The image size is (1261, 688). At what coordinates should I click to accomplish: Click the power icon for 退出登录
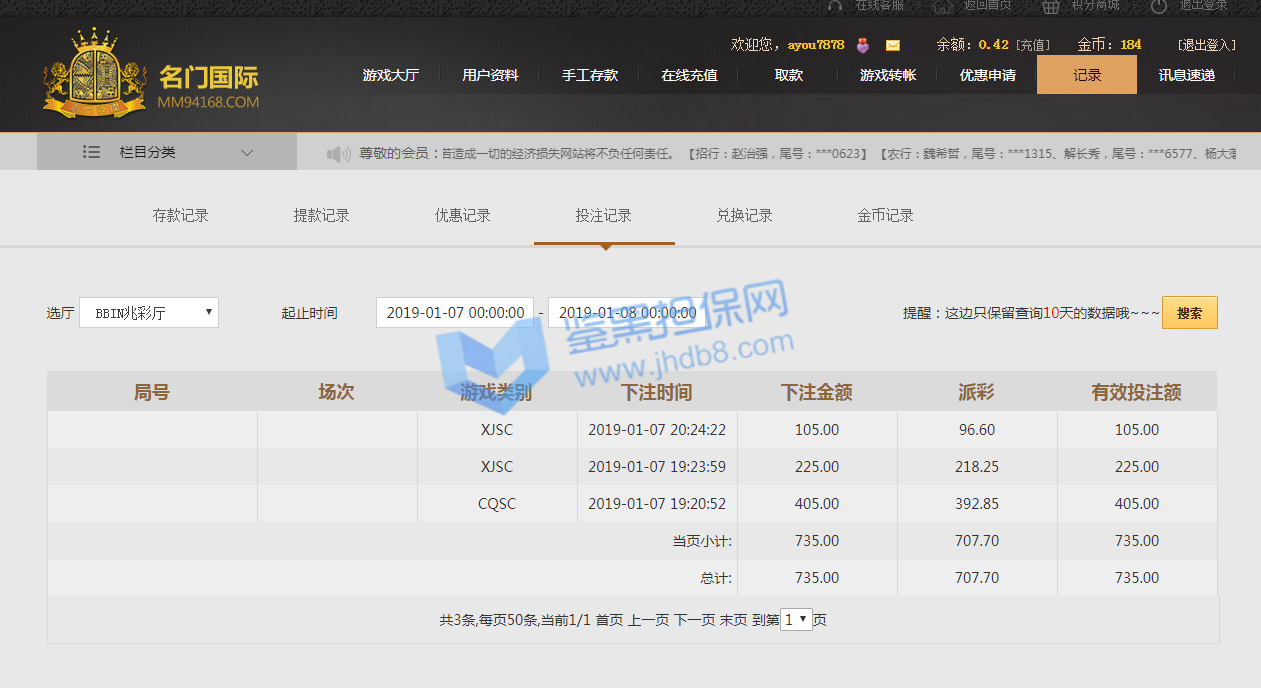click(1159, 6)
